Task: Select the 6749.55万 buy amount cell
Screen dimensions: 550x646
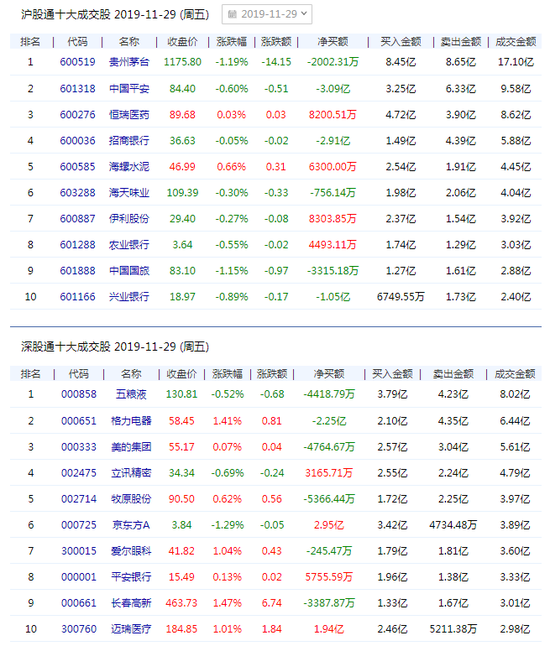Action: click(x=400, y=297)
